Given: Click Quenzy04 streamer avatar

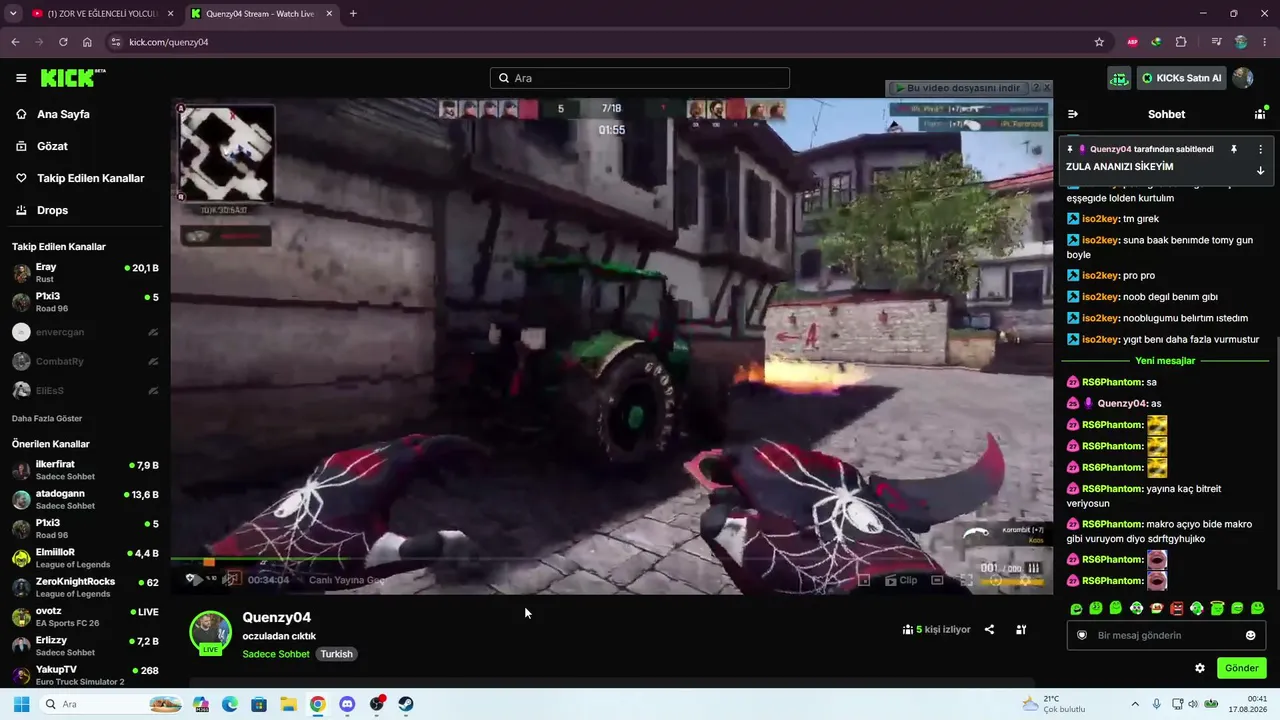Looking at the screenshot, I should pyautogui.click(x=210, y=631).
